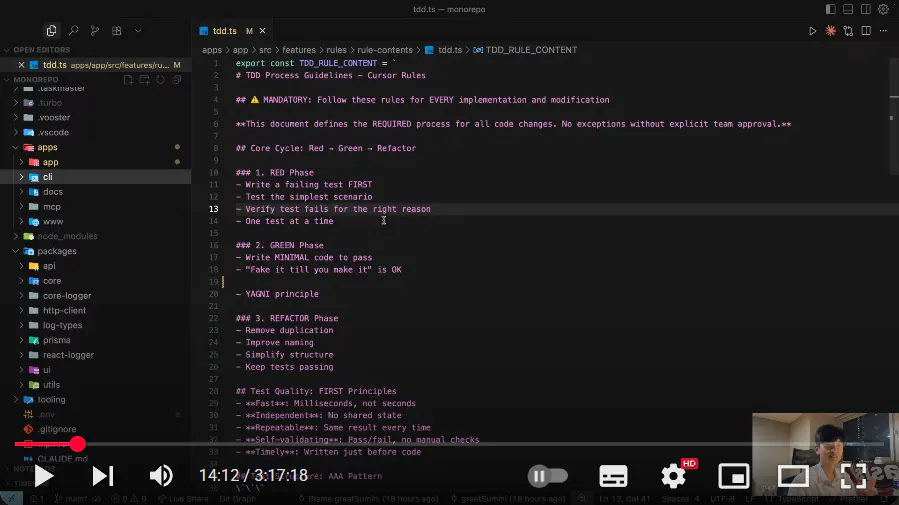The height and width of the screenshot is (505, 899).
Task: Click breadcrumb segment 'src'
Action: (265, 50)
